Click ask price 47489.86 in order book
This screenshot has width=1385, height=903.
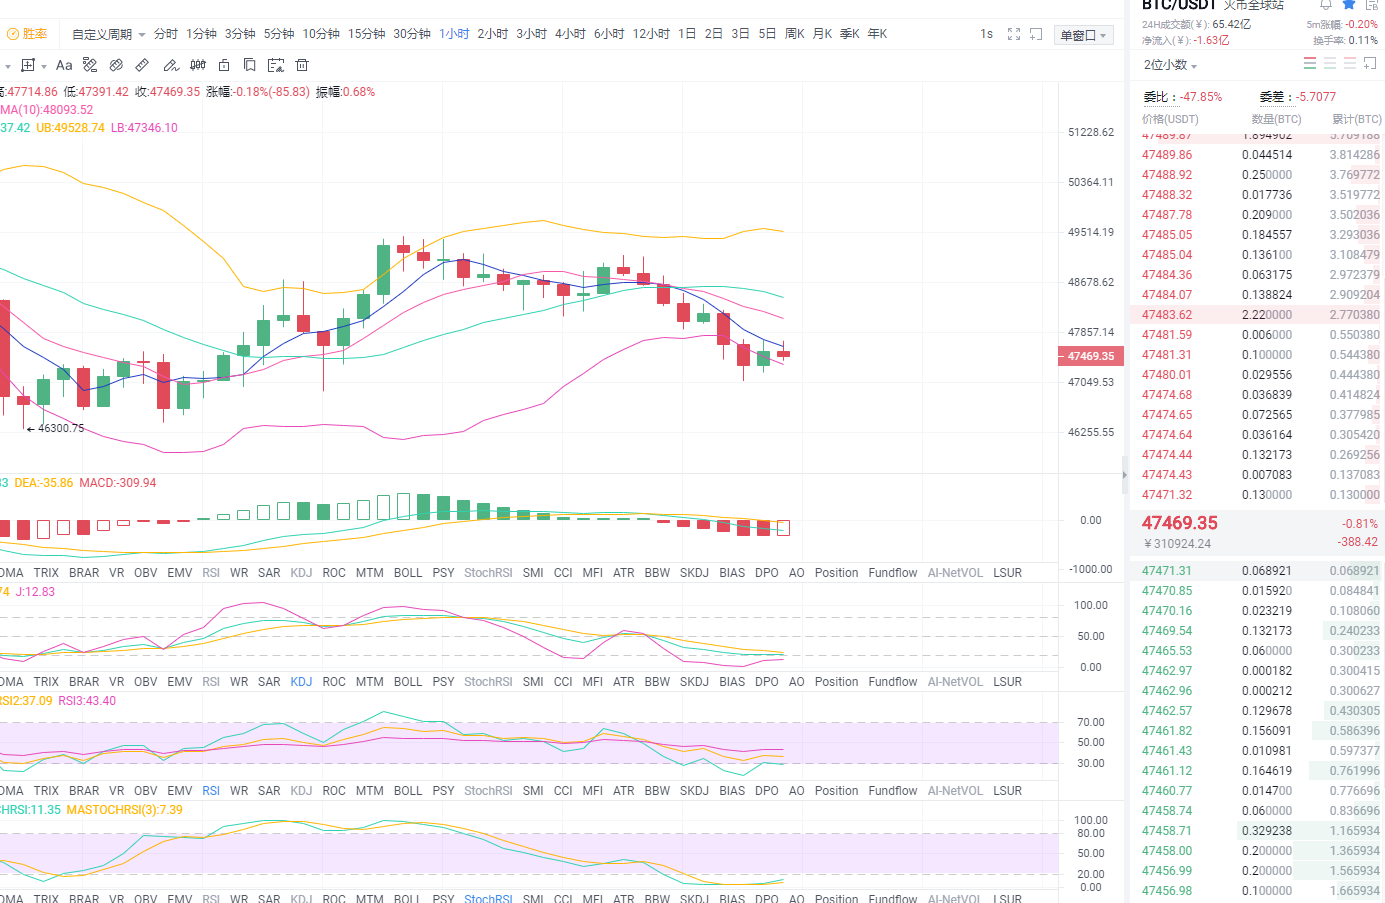pyautogui.click(x=1167, y=155)
